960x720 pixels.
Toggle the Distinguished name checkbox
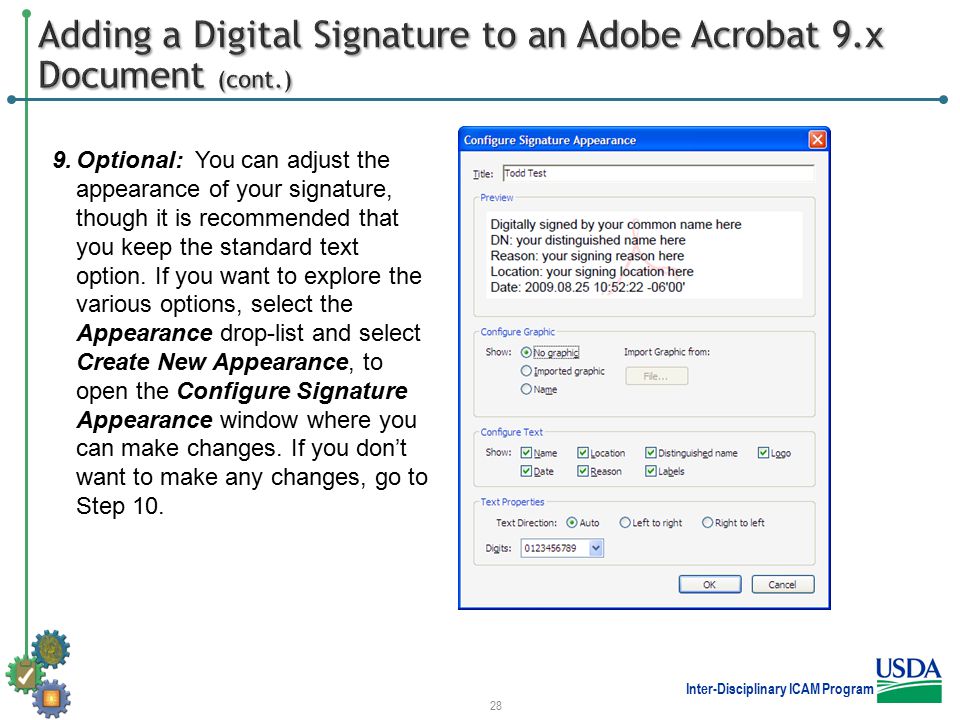point(651,453)
